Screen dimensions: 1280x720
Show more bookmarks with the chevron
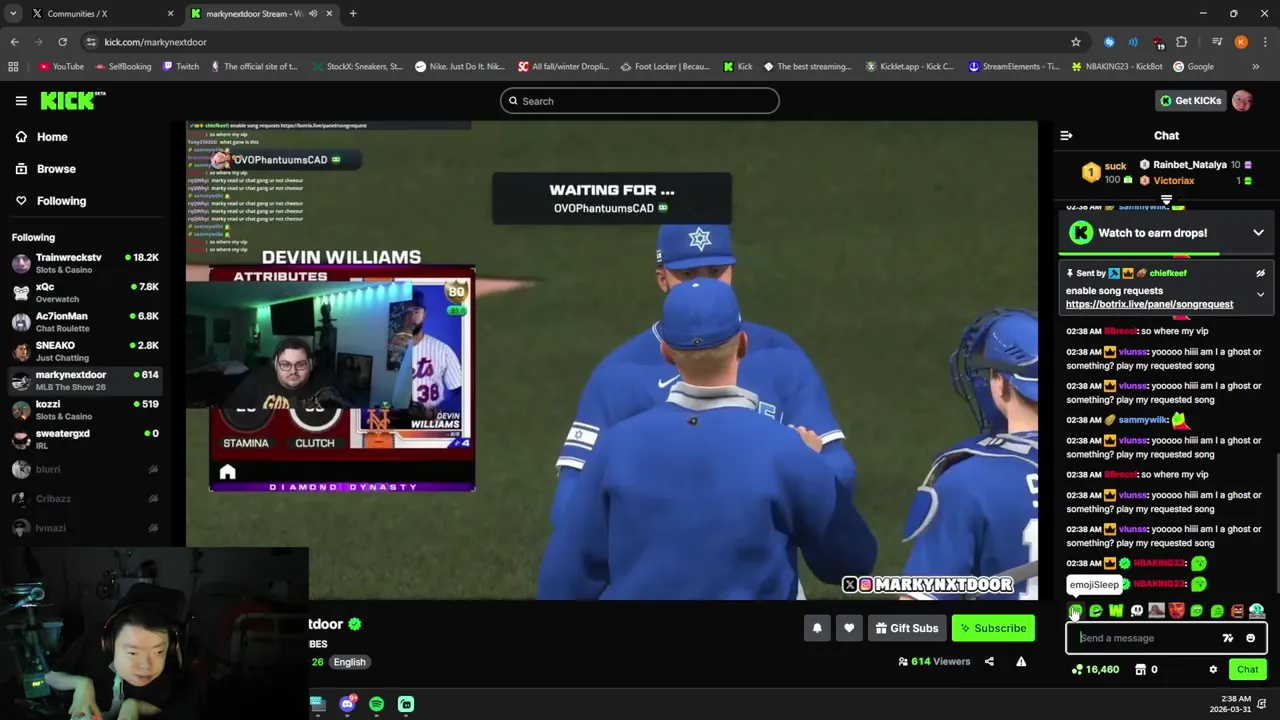coord(1255,67)
